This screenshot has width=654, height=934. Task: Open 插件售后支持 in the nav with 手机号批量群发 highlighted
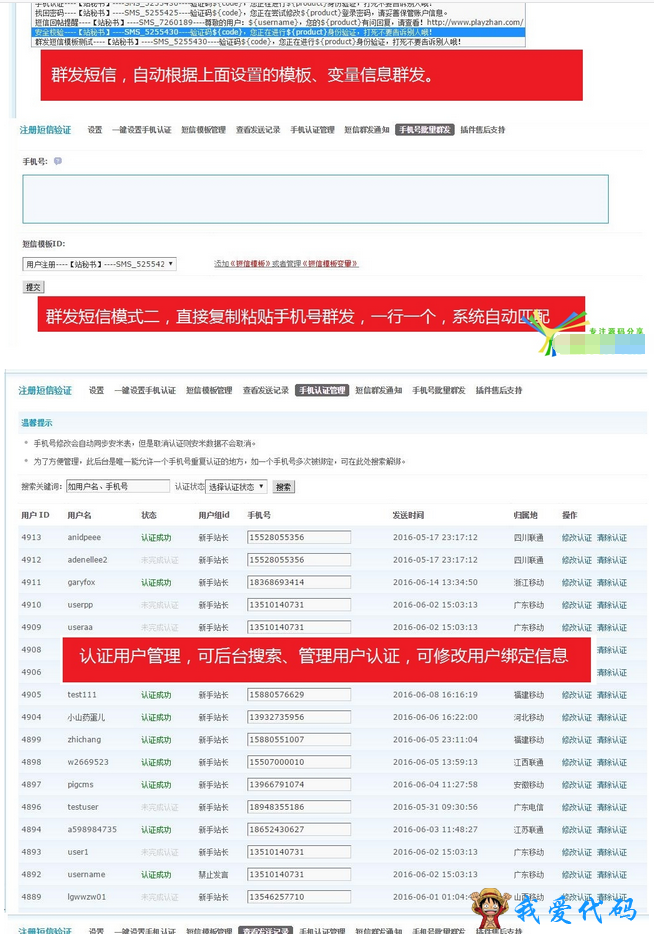pos(482,130)
